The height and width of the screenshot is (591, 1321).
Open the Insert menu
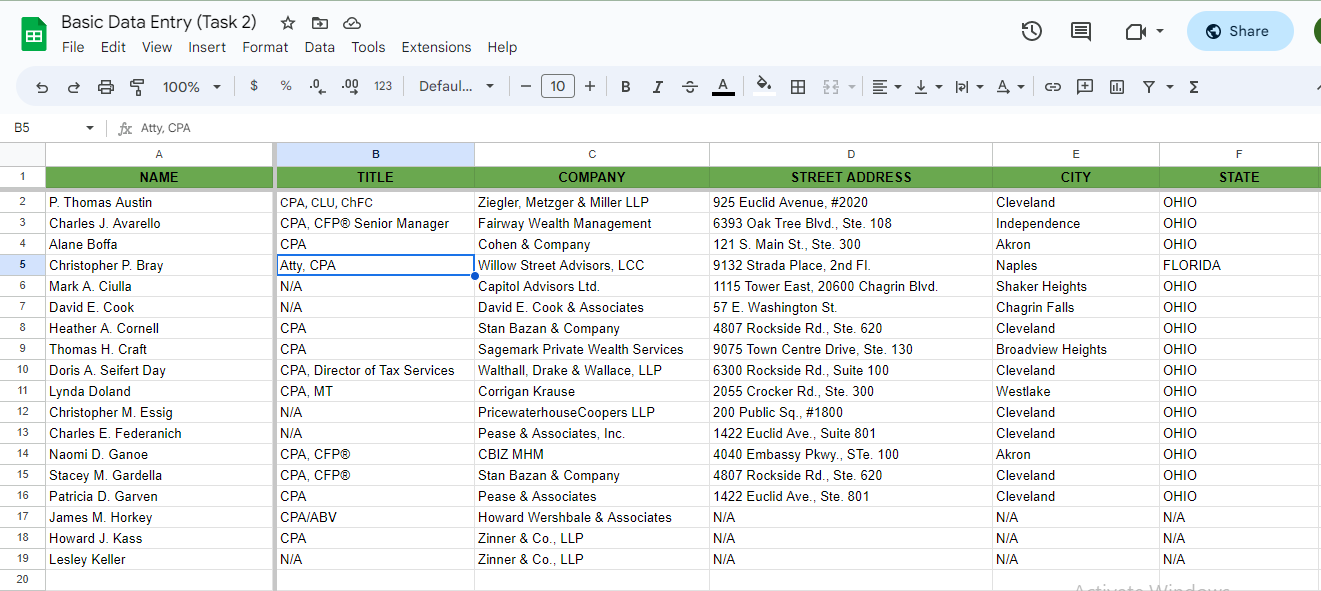click(207, 47)
